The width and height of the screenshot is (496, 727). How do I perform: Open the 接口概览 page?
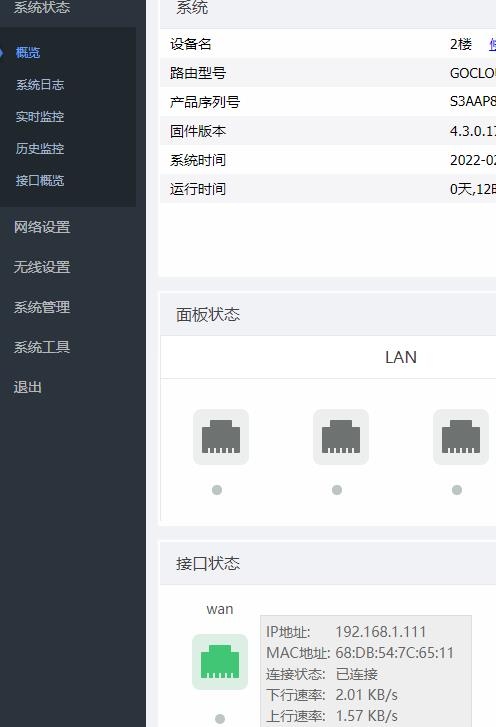point(40,181)
